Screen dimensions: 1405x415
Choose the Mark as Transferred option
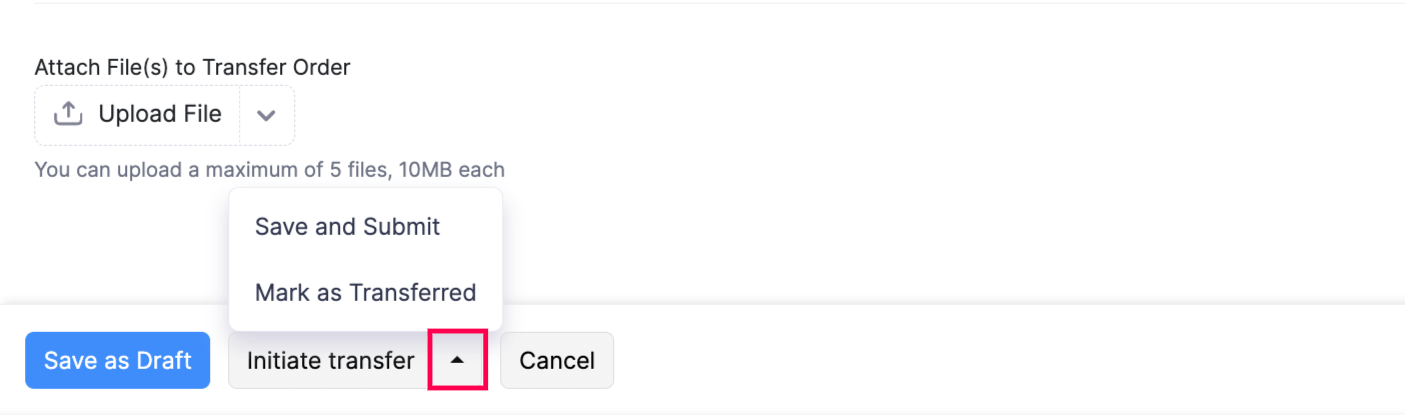click(365, 293)
